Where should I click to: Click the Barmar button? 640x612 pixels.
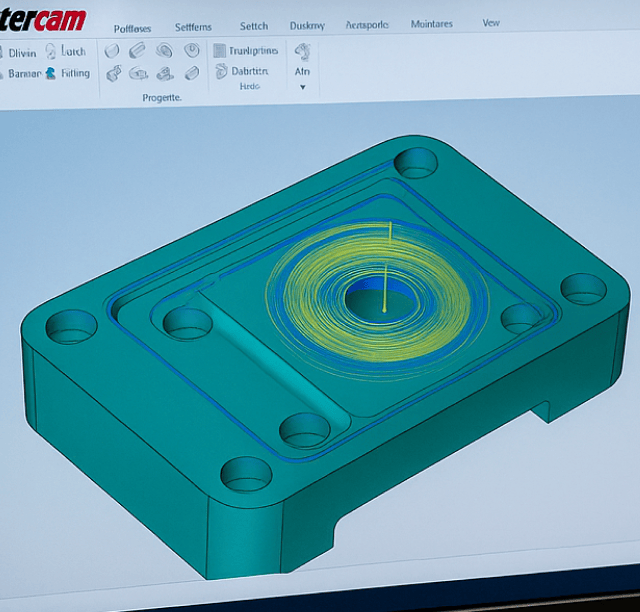[21, 73]
